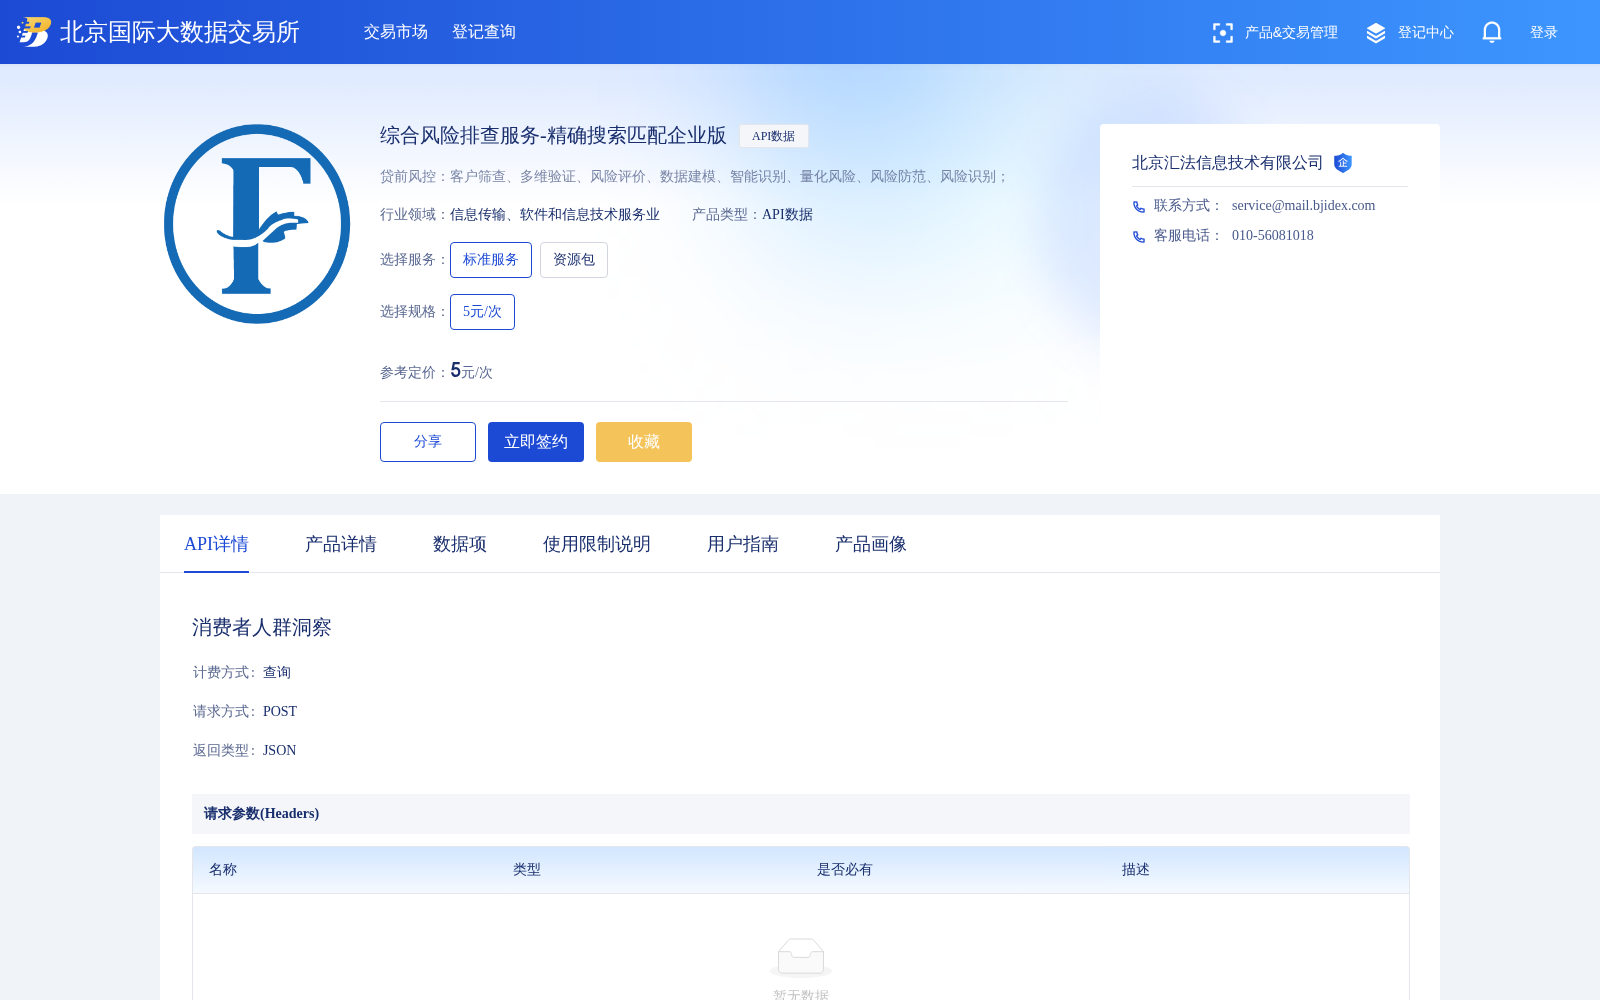Click 立即签约 button
This screenshot has width=1600, height=1000.
[536, 442]
